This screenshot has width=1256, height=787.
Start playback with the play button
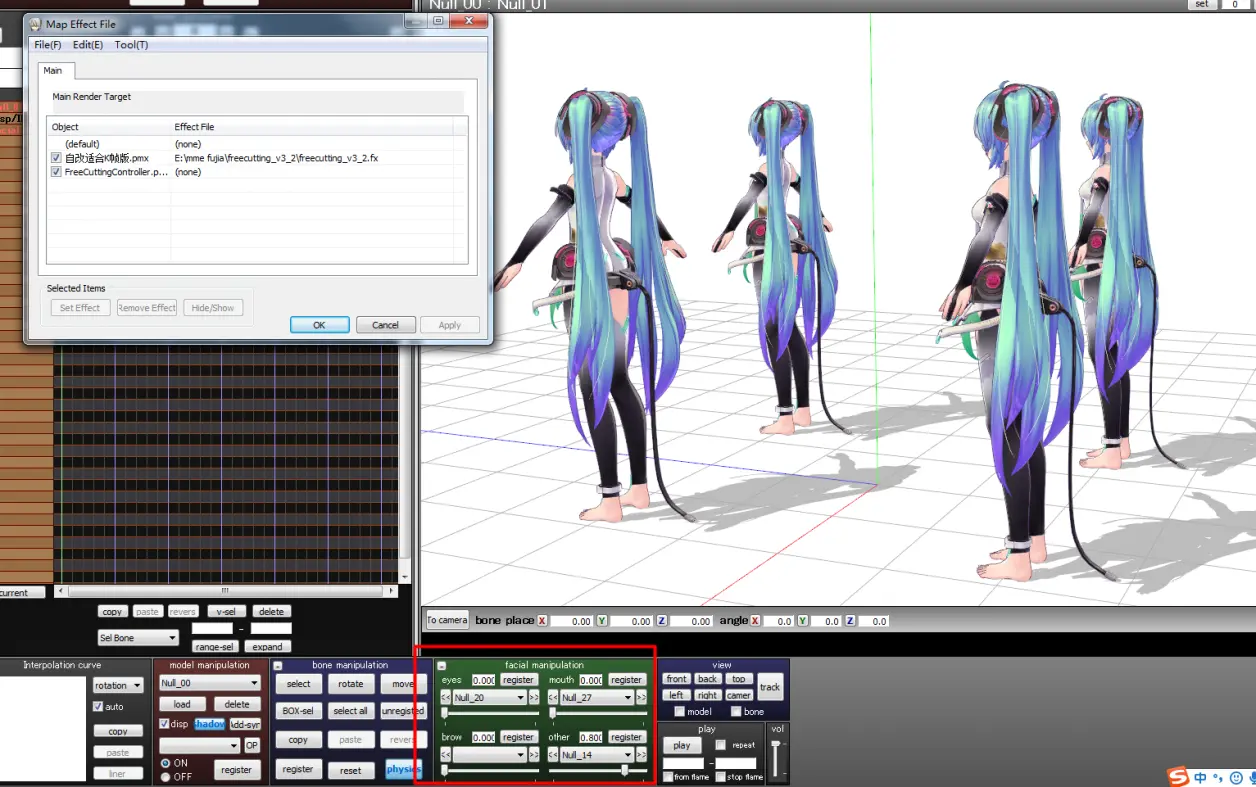[x=682, y=745]
